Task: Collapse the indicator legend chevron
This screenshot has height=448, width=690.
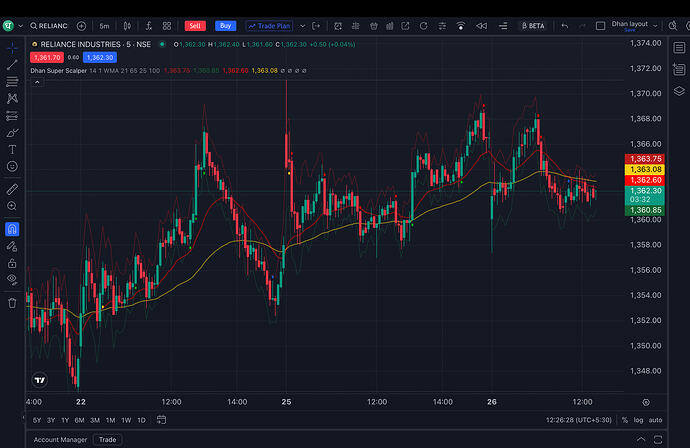Action: (x=37, y=82)
